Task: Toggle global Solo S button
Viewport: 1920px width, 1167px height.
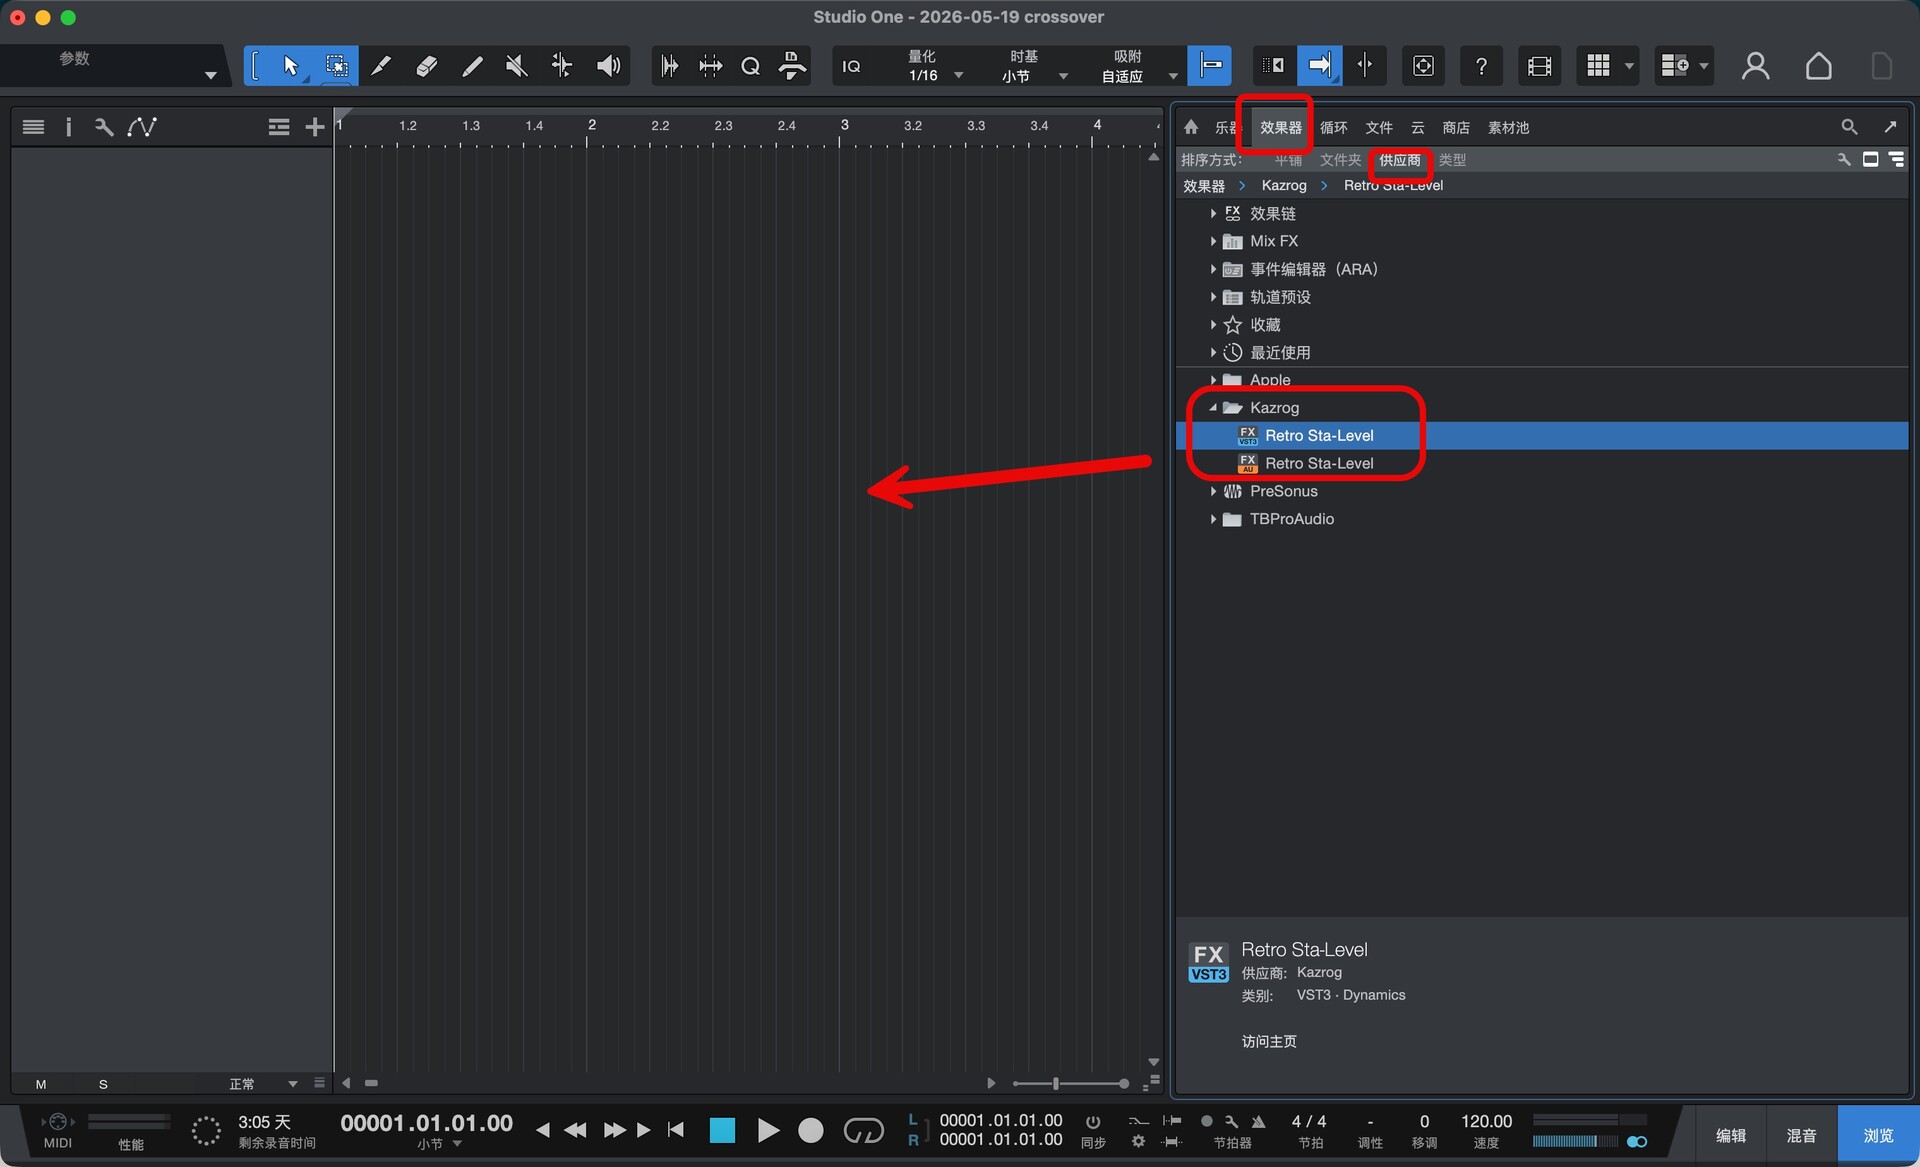Action: (103, 1084)
